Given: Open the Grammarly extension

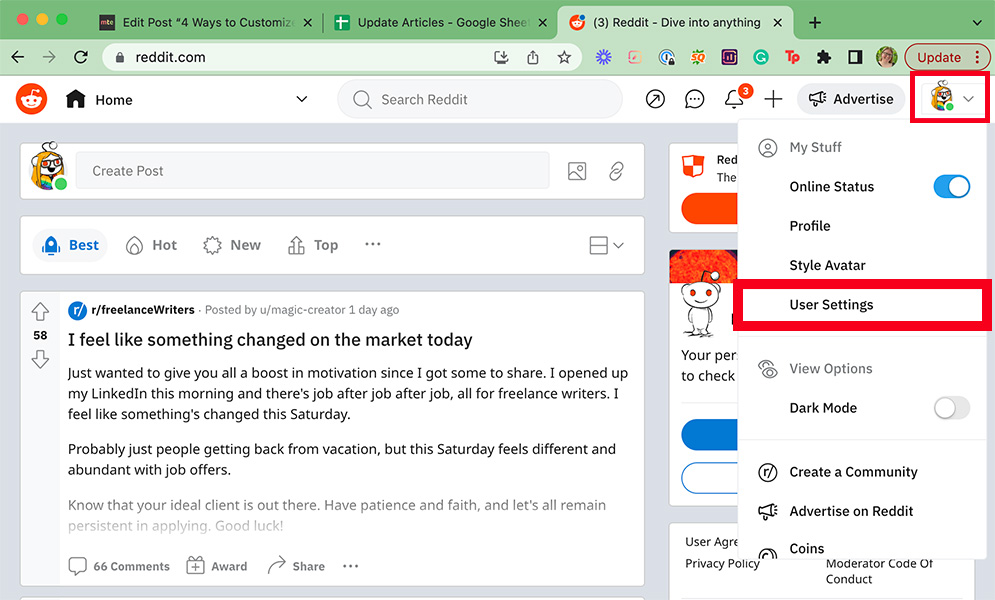Looking at the screenshot, I should click(x=762, y=57).
